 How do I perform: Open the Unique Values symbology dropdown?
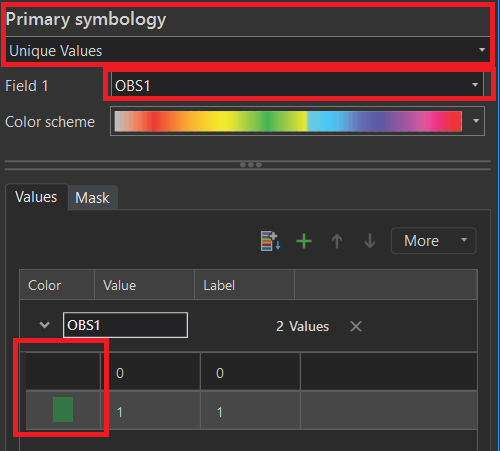(x=248, y=50)
